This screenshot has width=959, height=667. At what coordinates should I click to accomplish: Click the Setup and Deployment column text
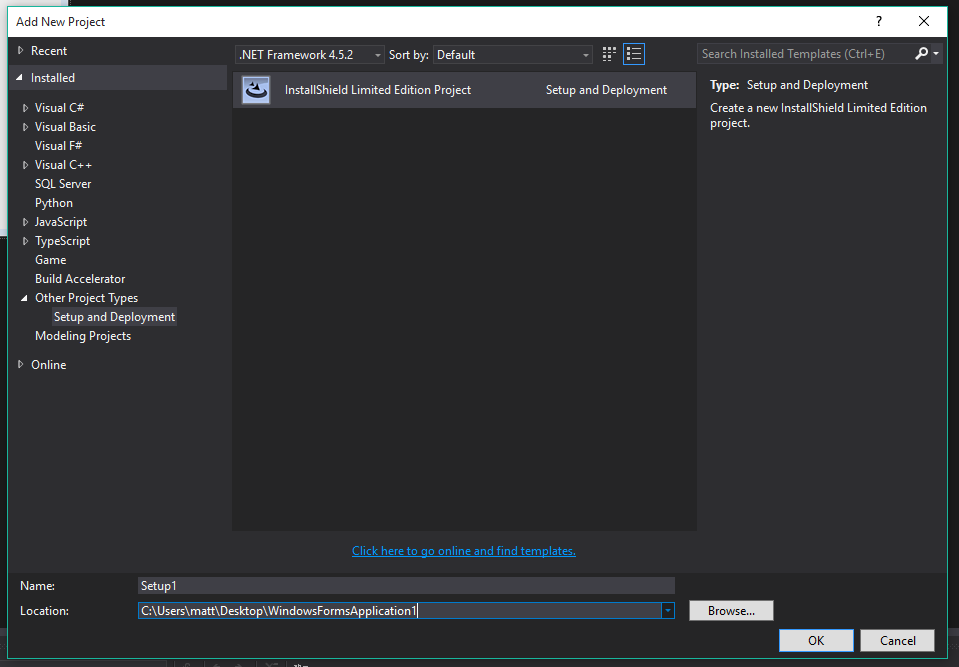point(606,90)
